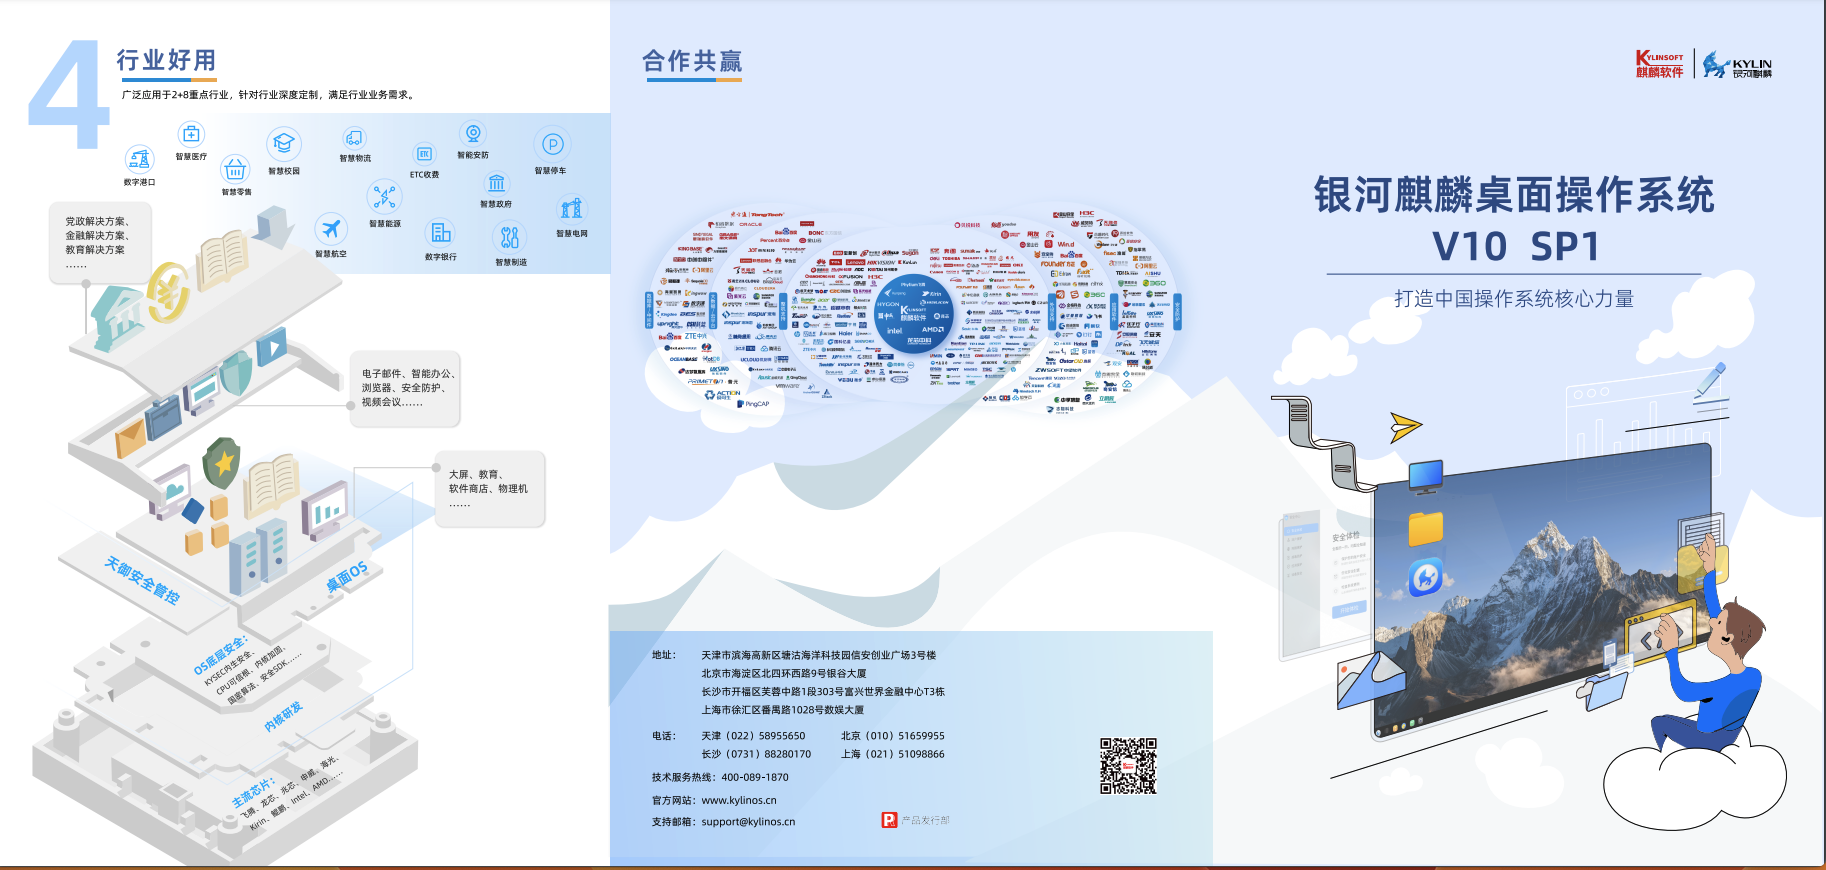Click the 智慧政府 building icon
This screenshot has width=1826, height=870.
[497, 183]
